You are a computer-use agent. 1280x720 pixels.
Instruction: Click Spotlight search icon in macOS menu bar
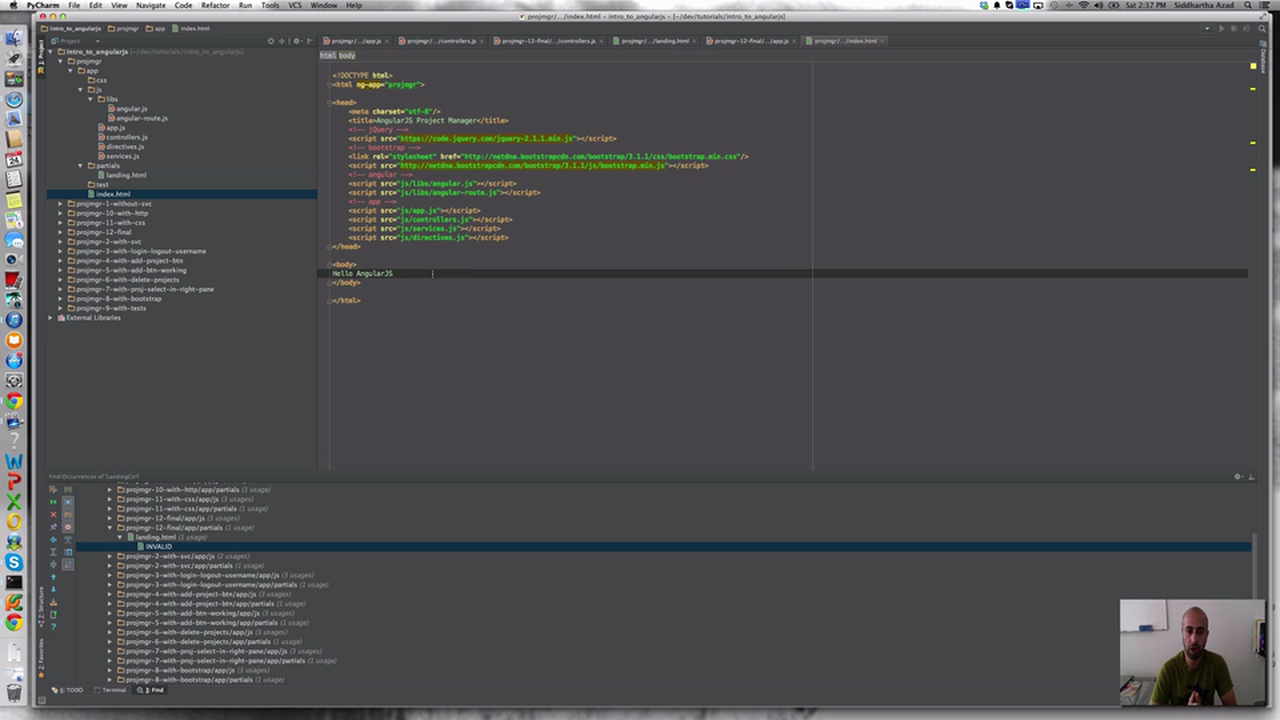point(1247,5)
